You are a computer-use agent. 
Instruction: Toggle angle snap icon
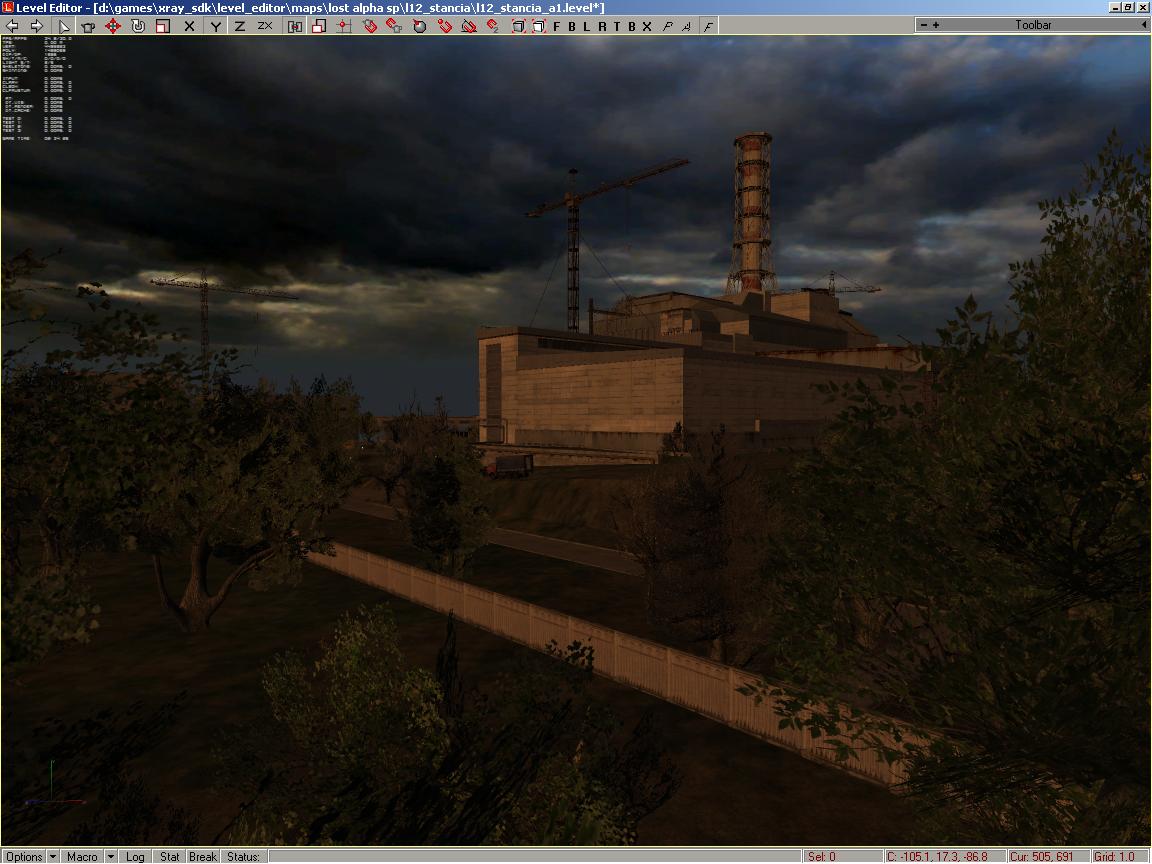pos(469,26)
